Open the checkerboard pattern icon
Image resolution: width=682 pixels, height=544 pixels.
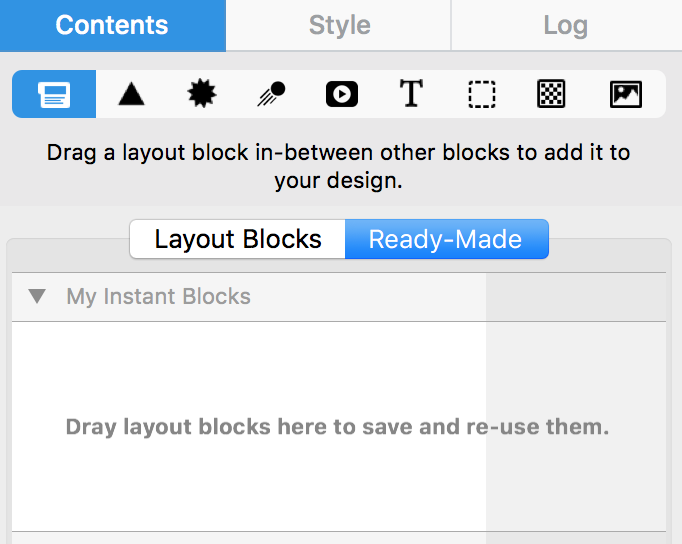click(551, 93)
